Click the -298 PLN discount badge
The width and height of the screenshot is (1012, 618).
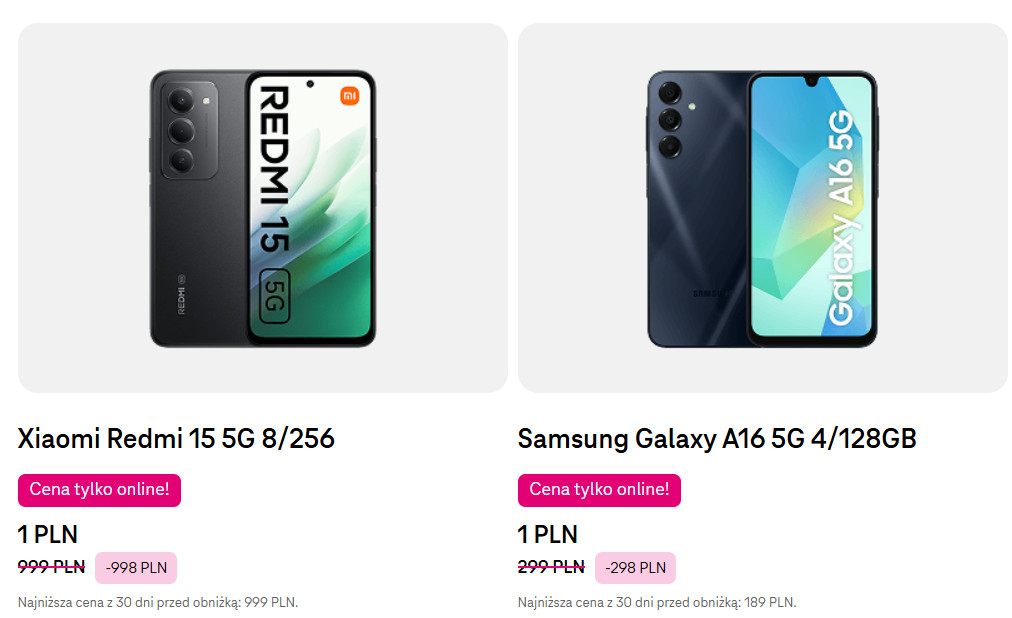[x=635, y=568]
